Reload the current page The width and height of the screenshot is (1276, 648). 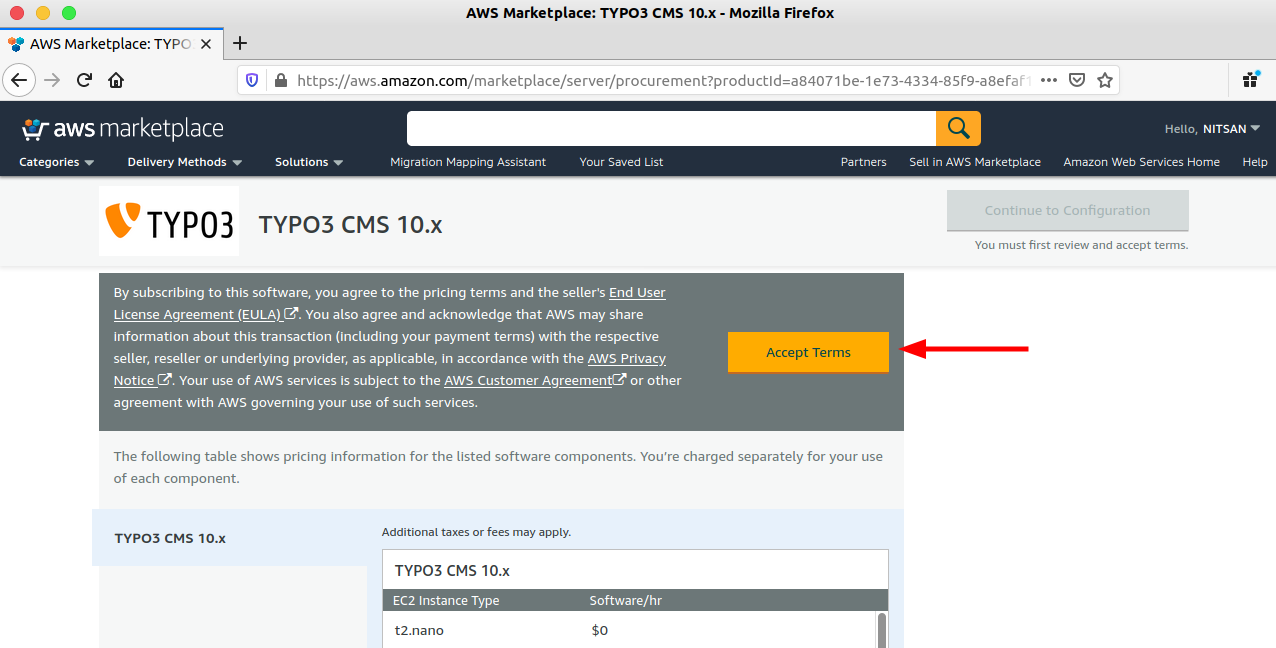(x=84, y=80)
